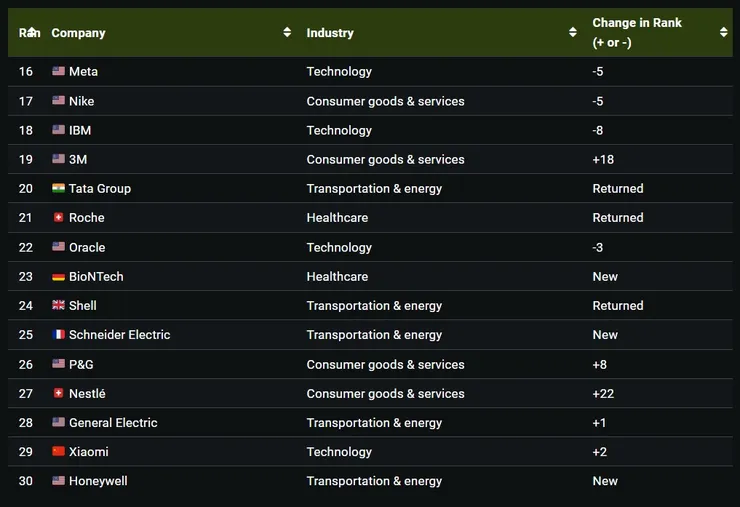Select the Roche company name
This screenshot has width=740, height=507.
[87, 218]
